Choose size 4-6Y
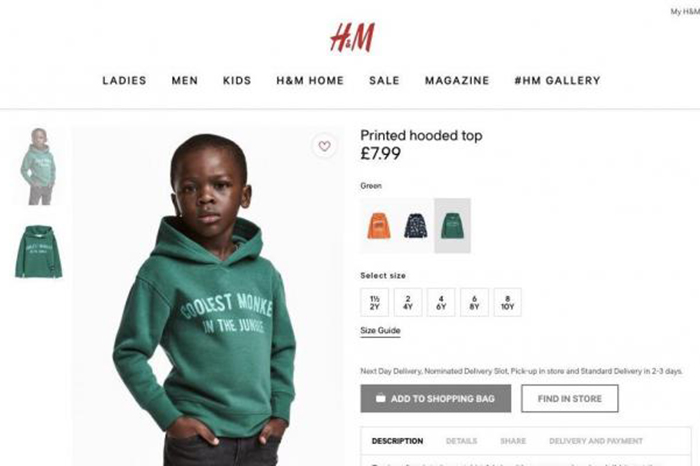Screen dimensions: 700x466 (441, 303)
